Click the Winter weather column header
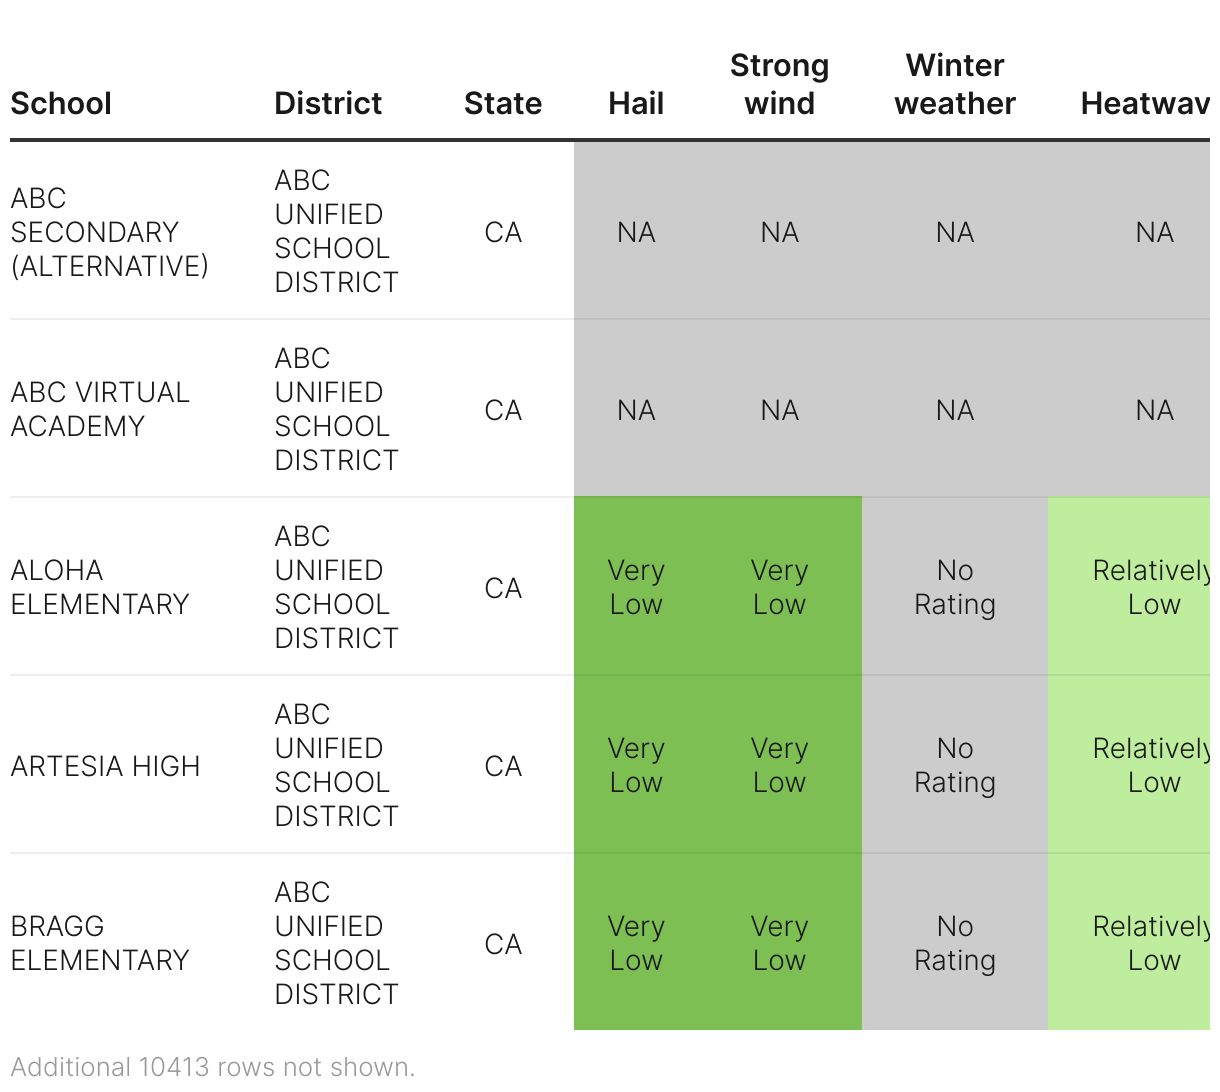Viewport: 1220px width, 1092px height. tap(955, 84)
